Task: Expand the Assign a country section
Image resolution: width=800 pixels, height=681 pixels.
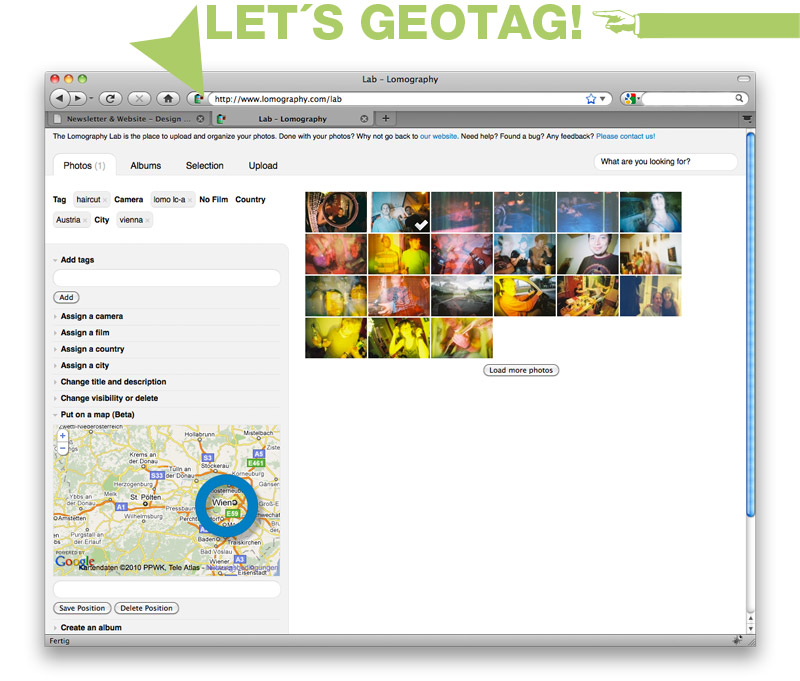Action: pyautogui.click(x=92, y=349)
